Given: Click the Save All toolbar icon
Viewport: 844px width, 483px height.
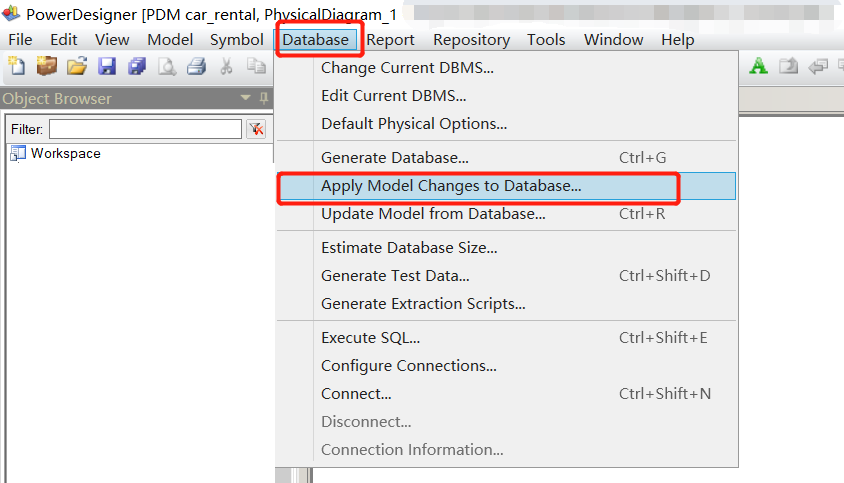Looking at the screenshot, I should (137, 67).
